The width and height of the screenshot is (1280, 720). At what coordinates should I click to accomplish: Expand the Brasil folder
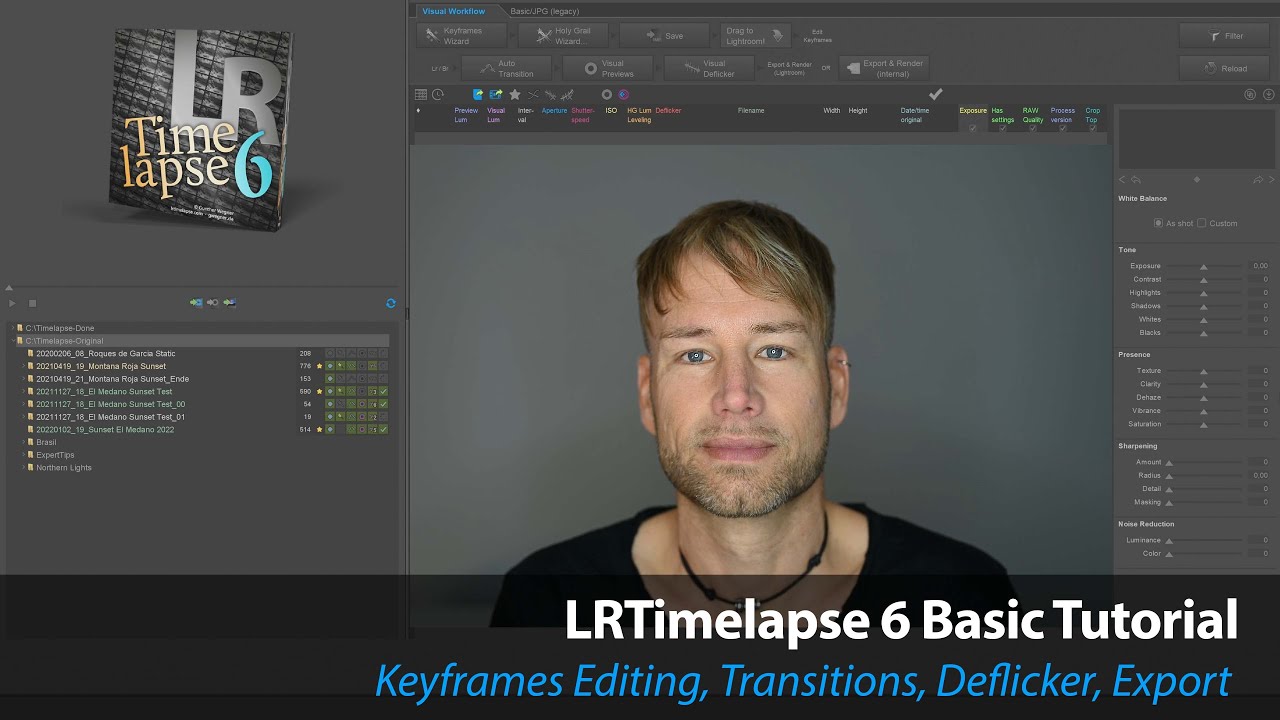pos(23,442)
